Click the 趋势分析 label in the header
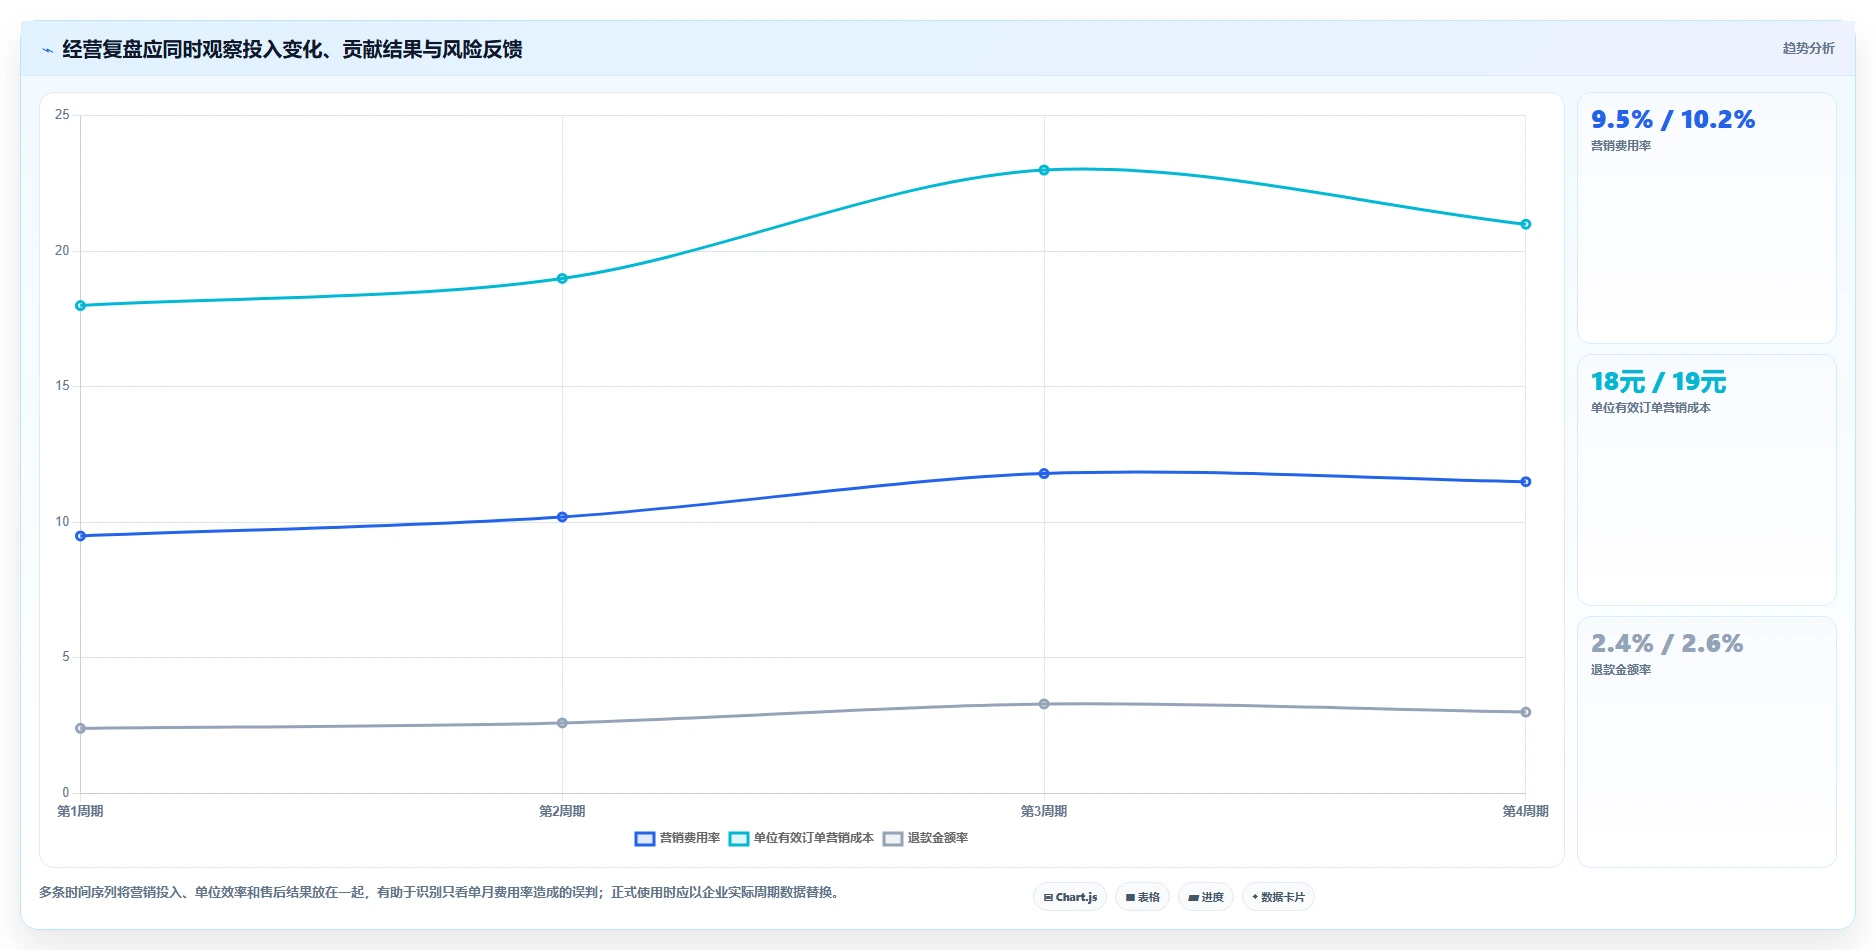This screenshot has height=950, width=1876. pyautogui.click(x=1808, y=48)
